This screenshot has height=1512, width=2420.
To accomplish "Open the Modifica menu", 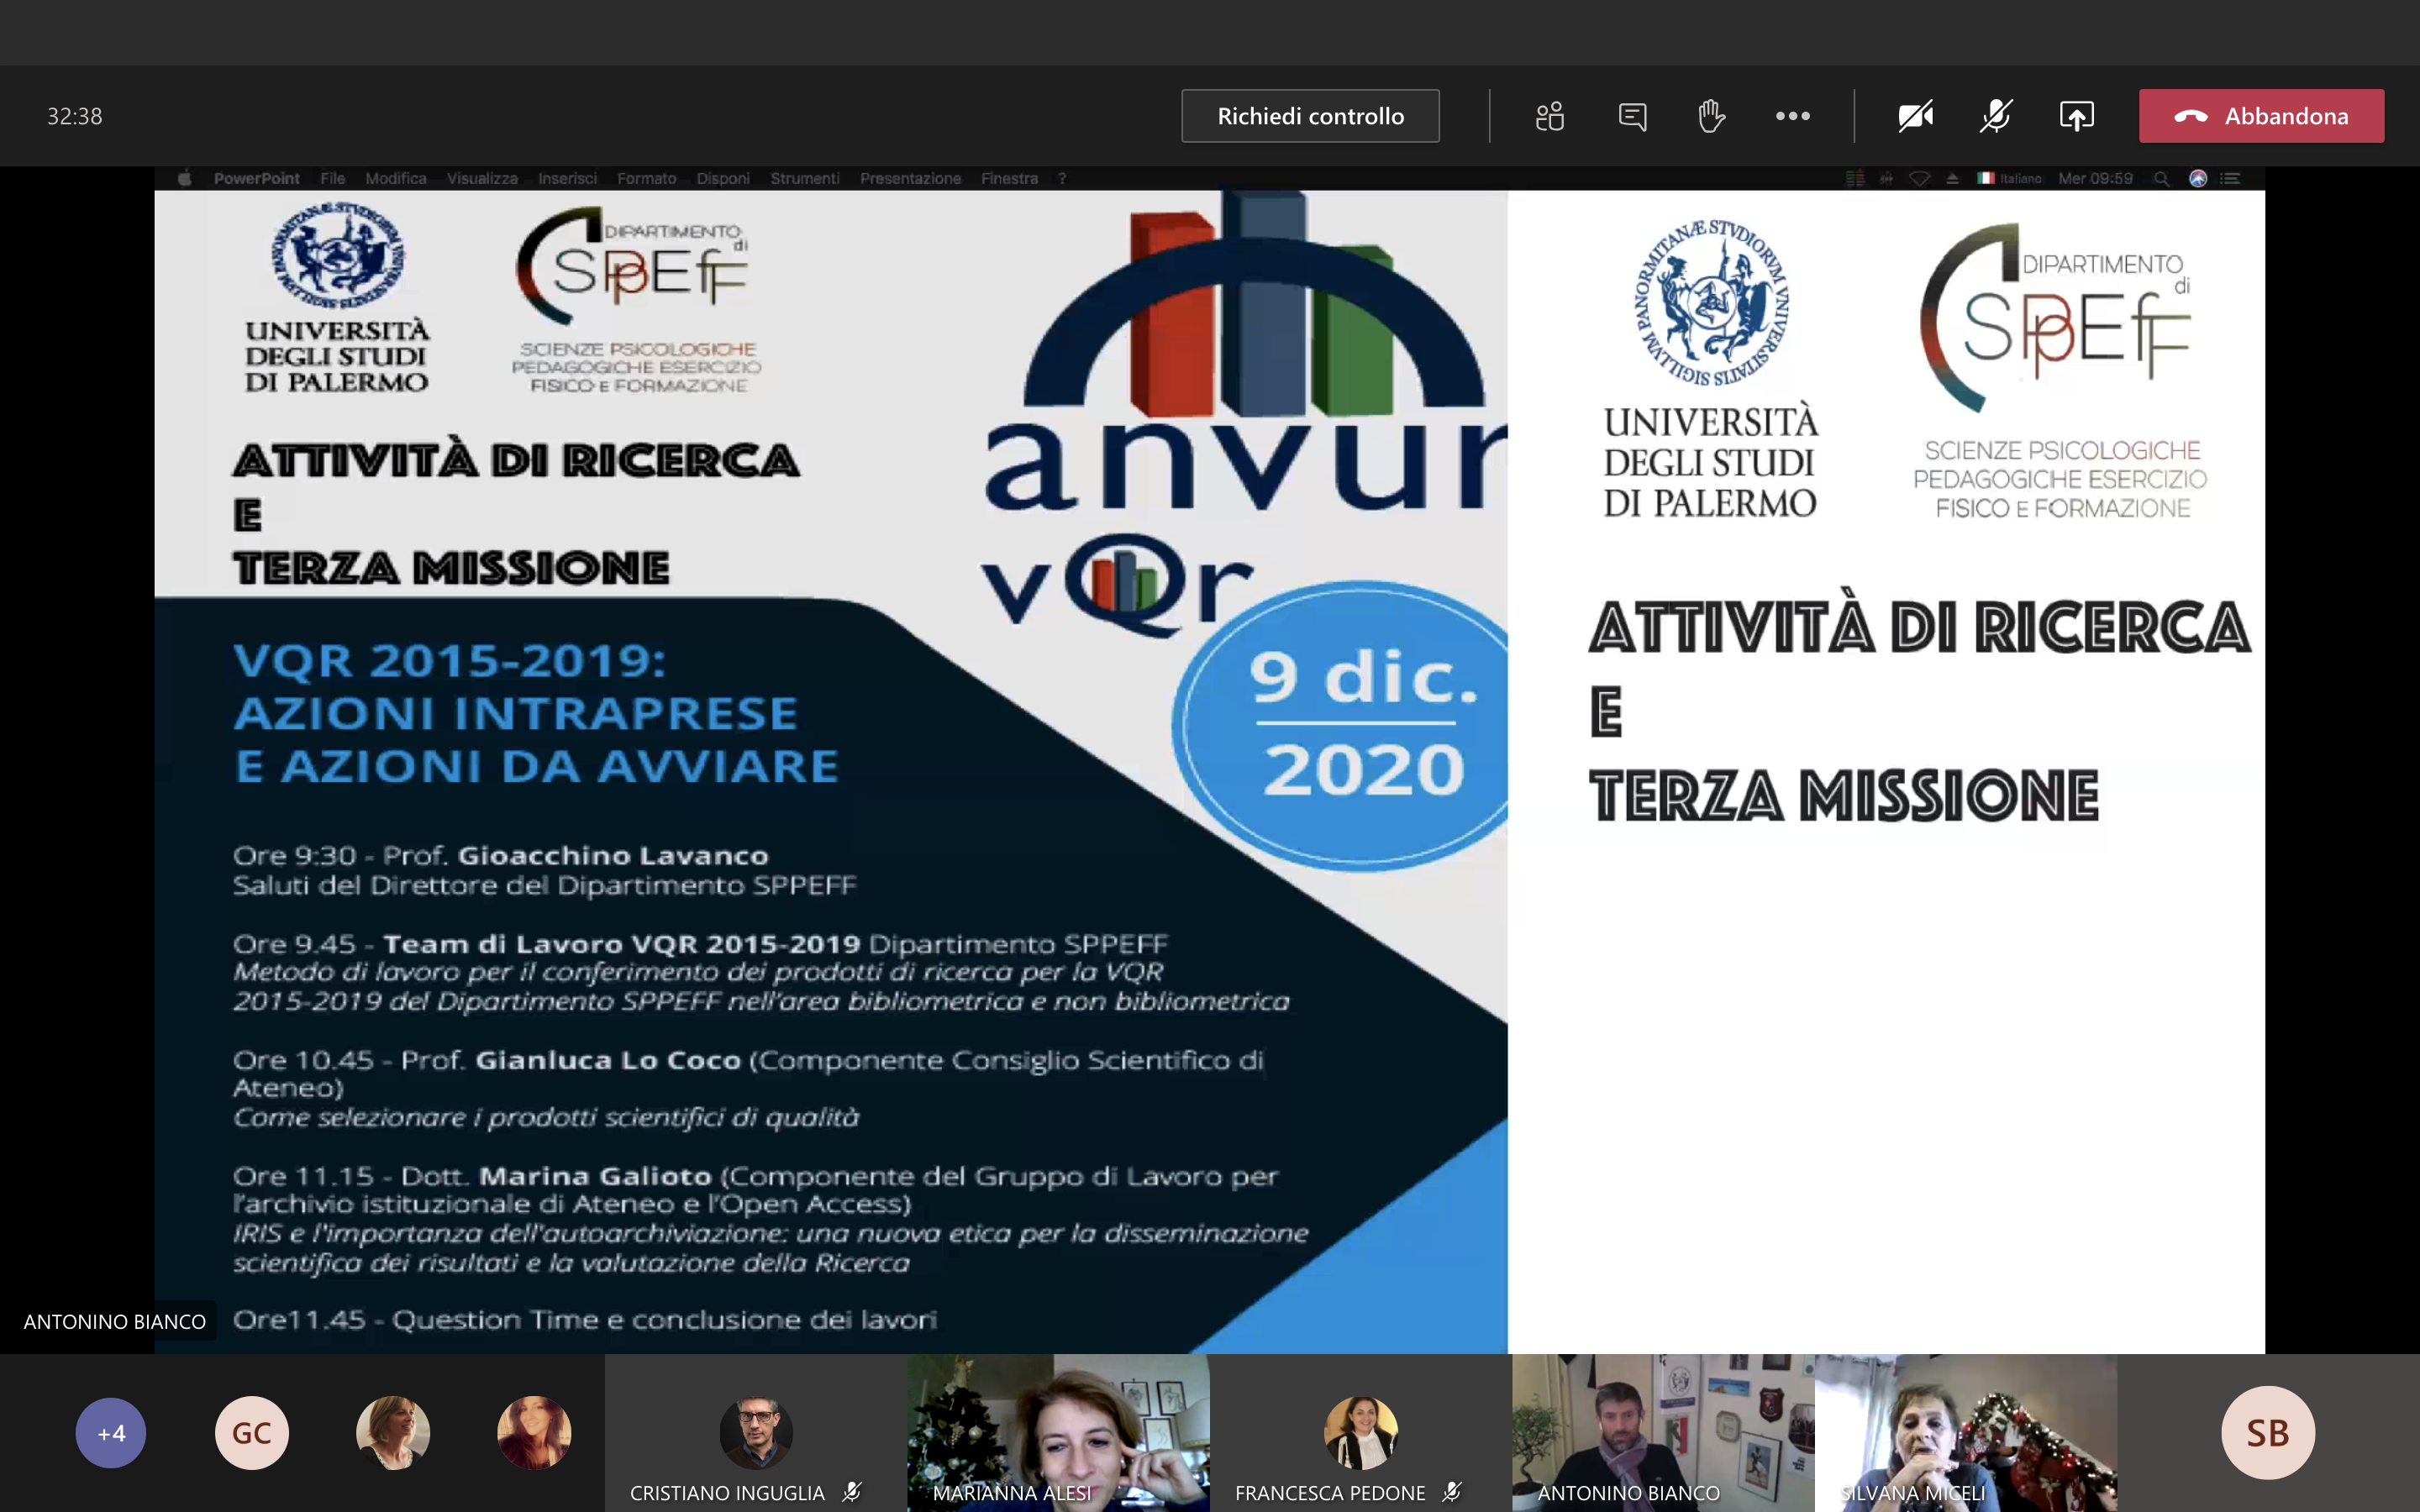I will coord(395,178).
